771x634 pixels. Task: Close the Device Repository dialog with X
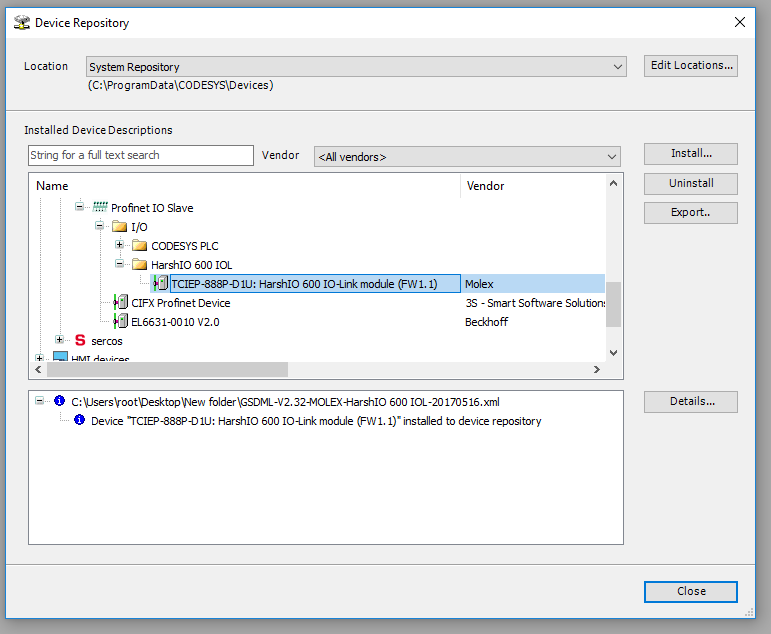click(740, 22)
